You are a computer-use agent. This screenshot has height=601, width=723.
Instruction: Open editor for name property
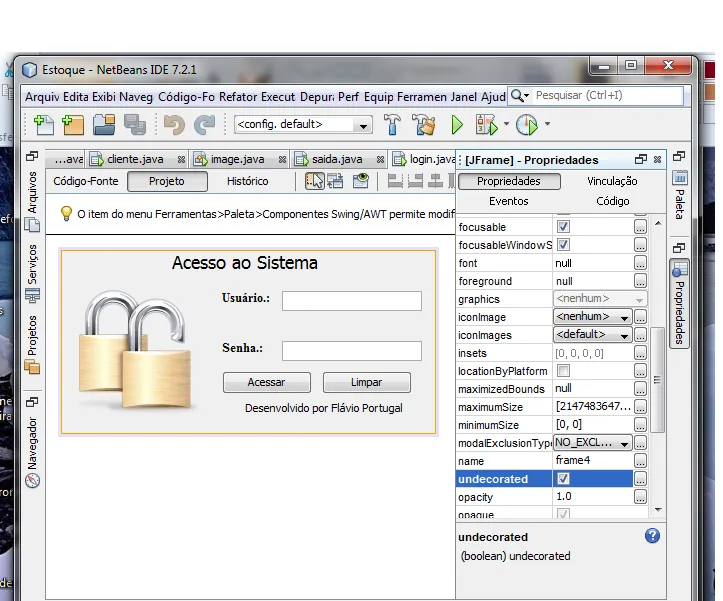640,460
